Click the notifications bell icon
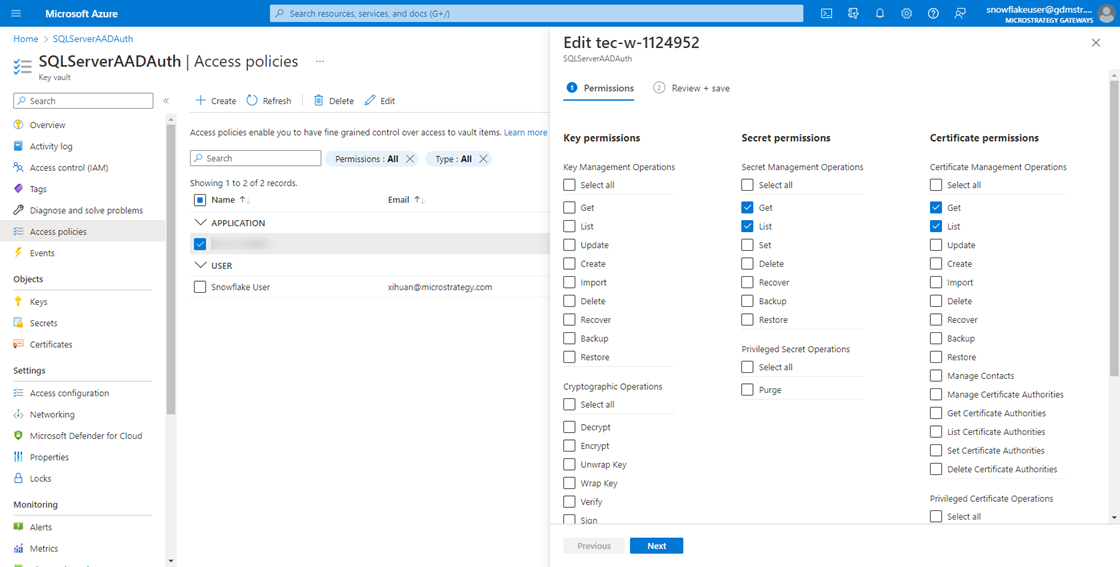This screenshot has width=1120, height=567. coord(880,13)
